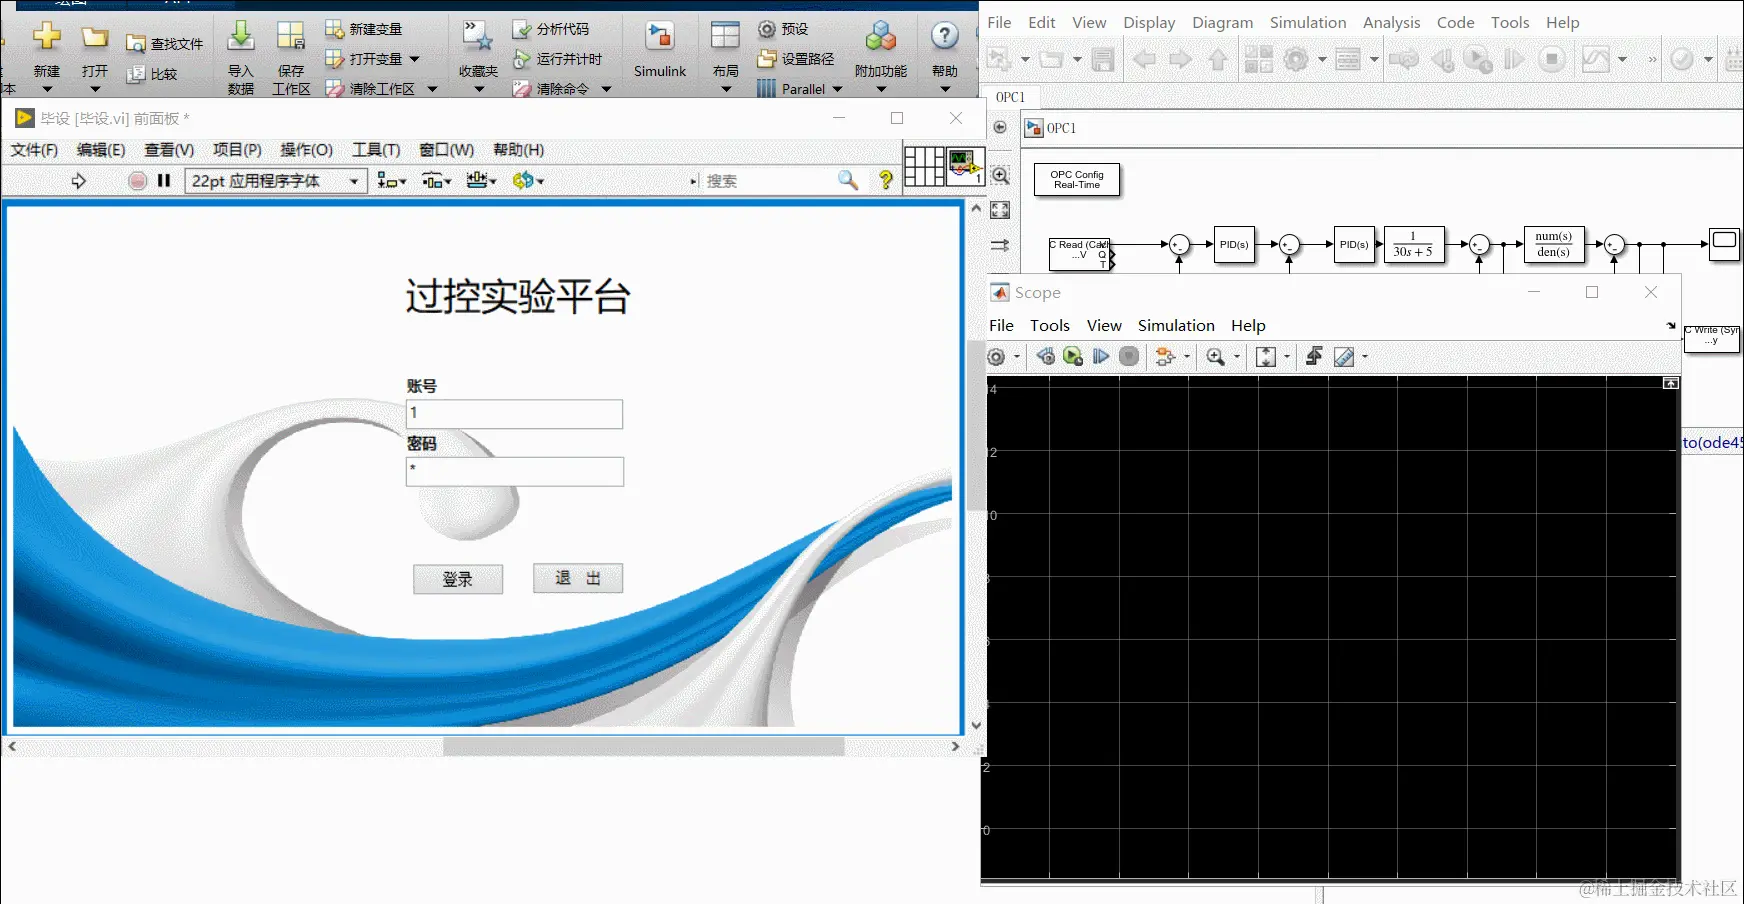Click the LabVIEW Run arrow button
This screenshot has height=904, width=1744.
point(79,181)
